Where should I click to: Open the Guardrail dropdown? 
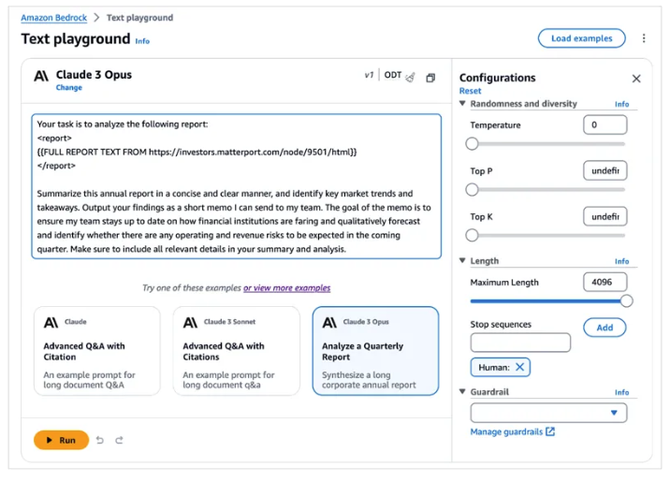tap(548, 411)
